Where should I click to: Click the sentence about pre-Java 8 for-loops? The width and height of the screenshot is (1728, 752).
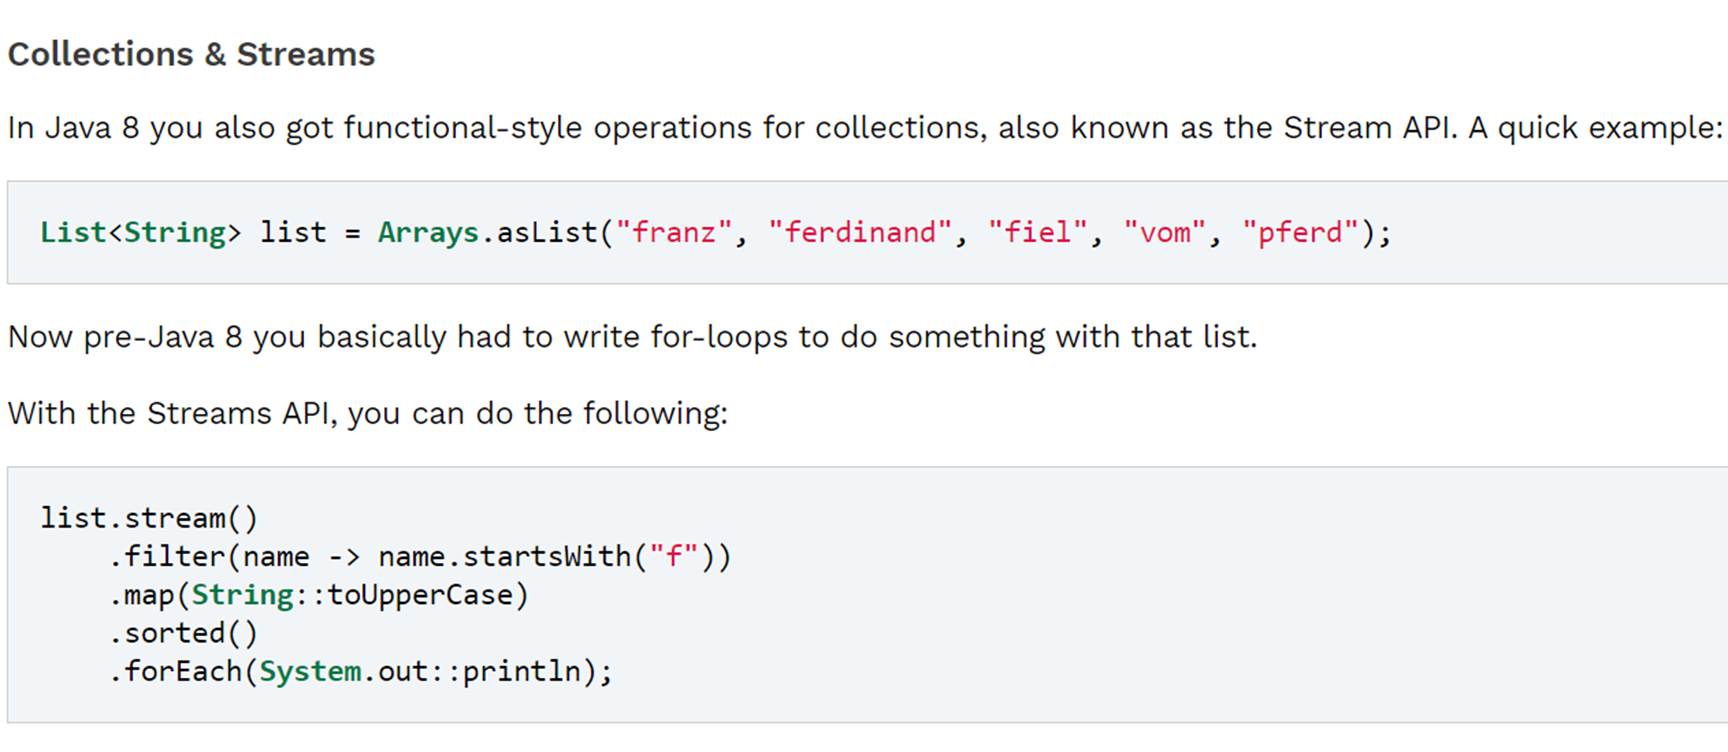(x=632, y=337)
